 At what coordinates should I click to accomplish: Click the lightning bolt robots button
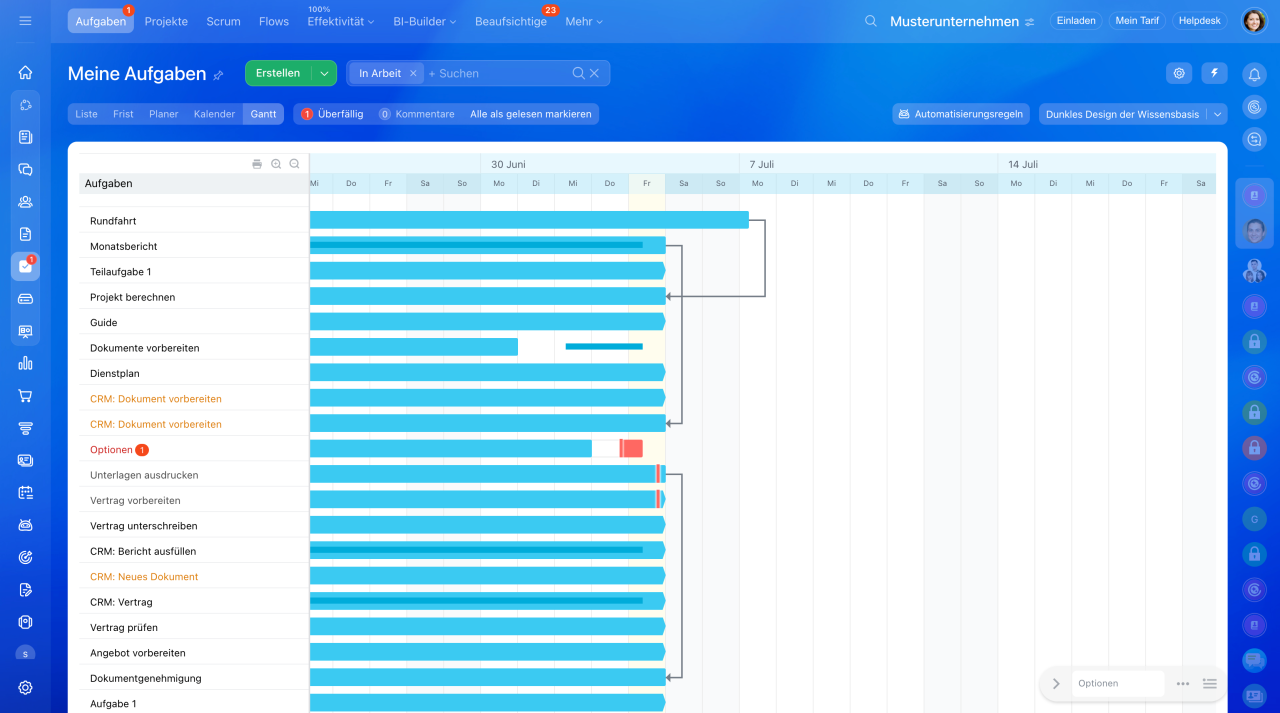coord(1214,73)
